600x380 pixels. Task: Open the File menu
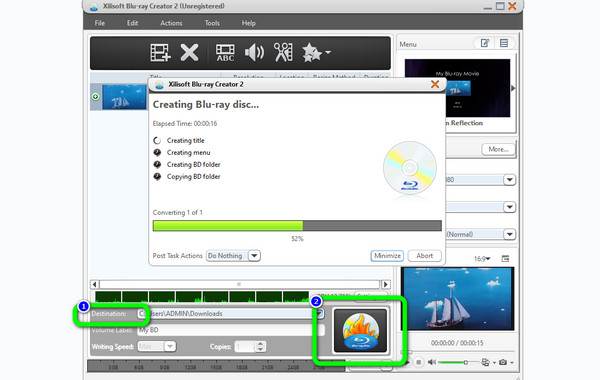pyautogui.click(x=99, y=23)
